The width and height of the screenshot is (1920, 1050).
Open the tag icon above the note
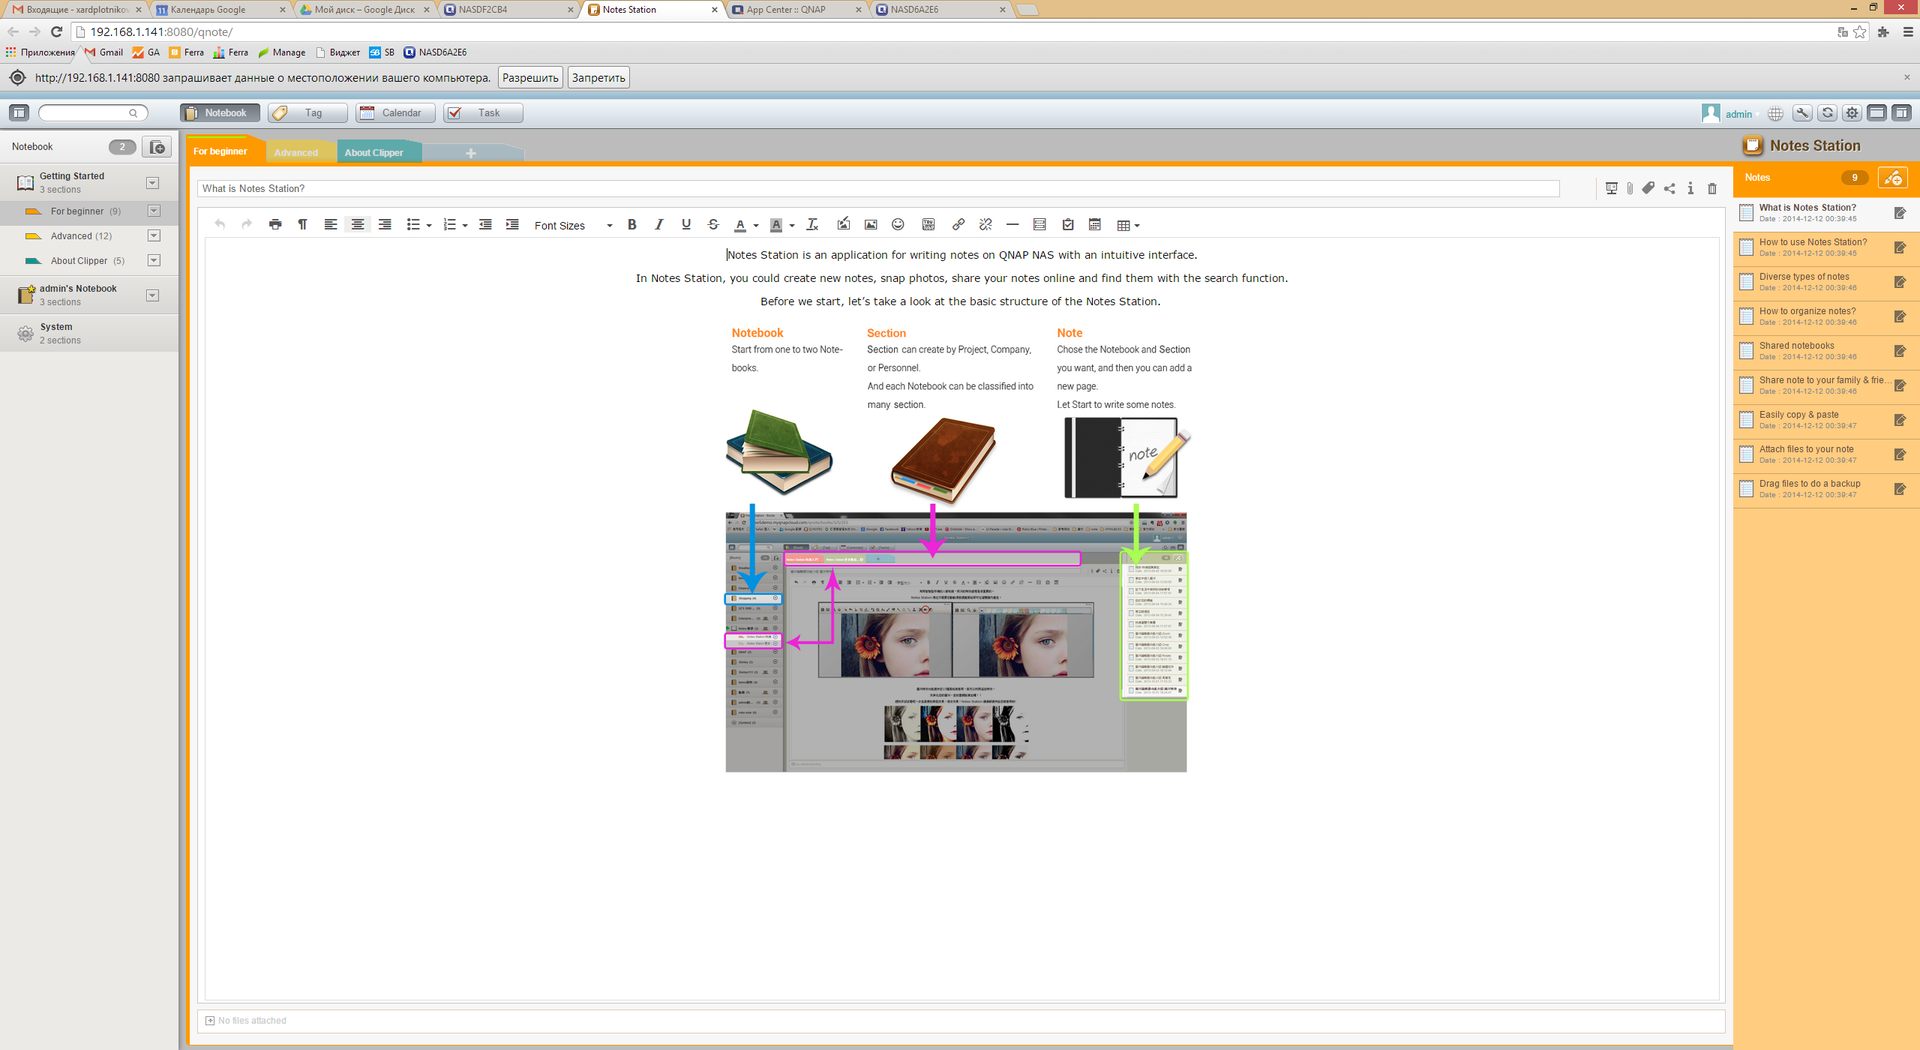pos(1648,188)
